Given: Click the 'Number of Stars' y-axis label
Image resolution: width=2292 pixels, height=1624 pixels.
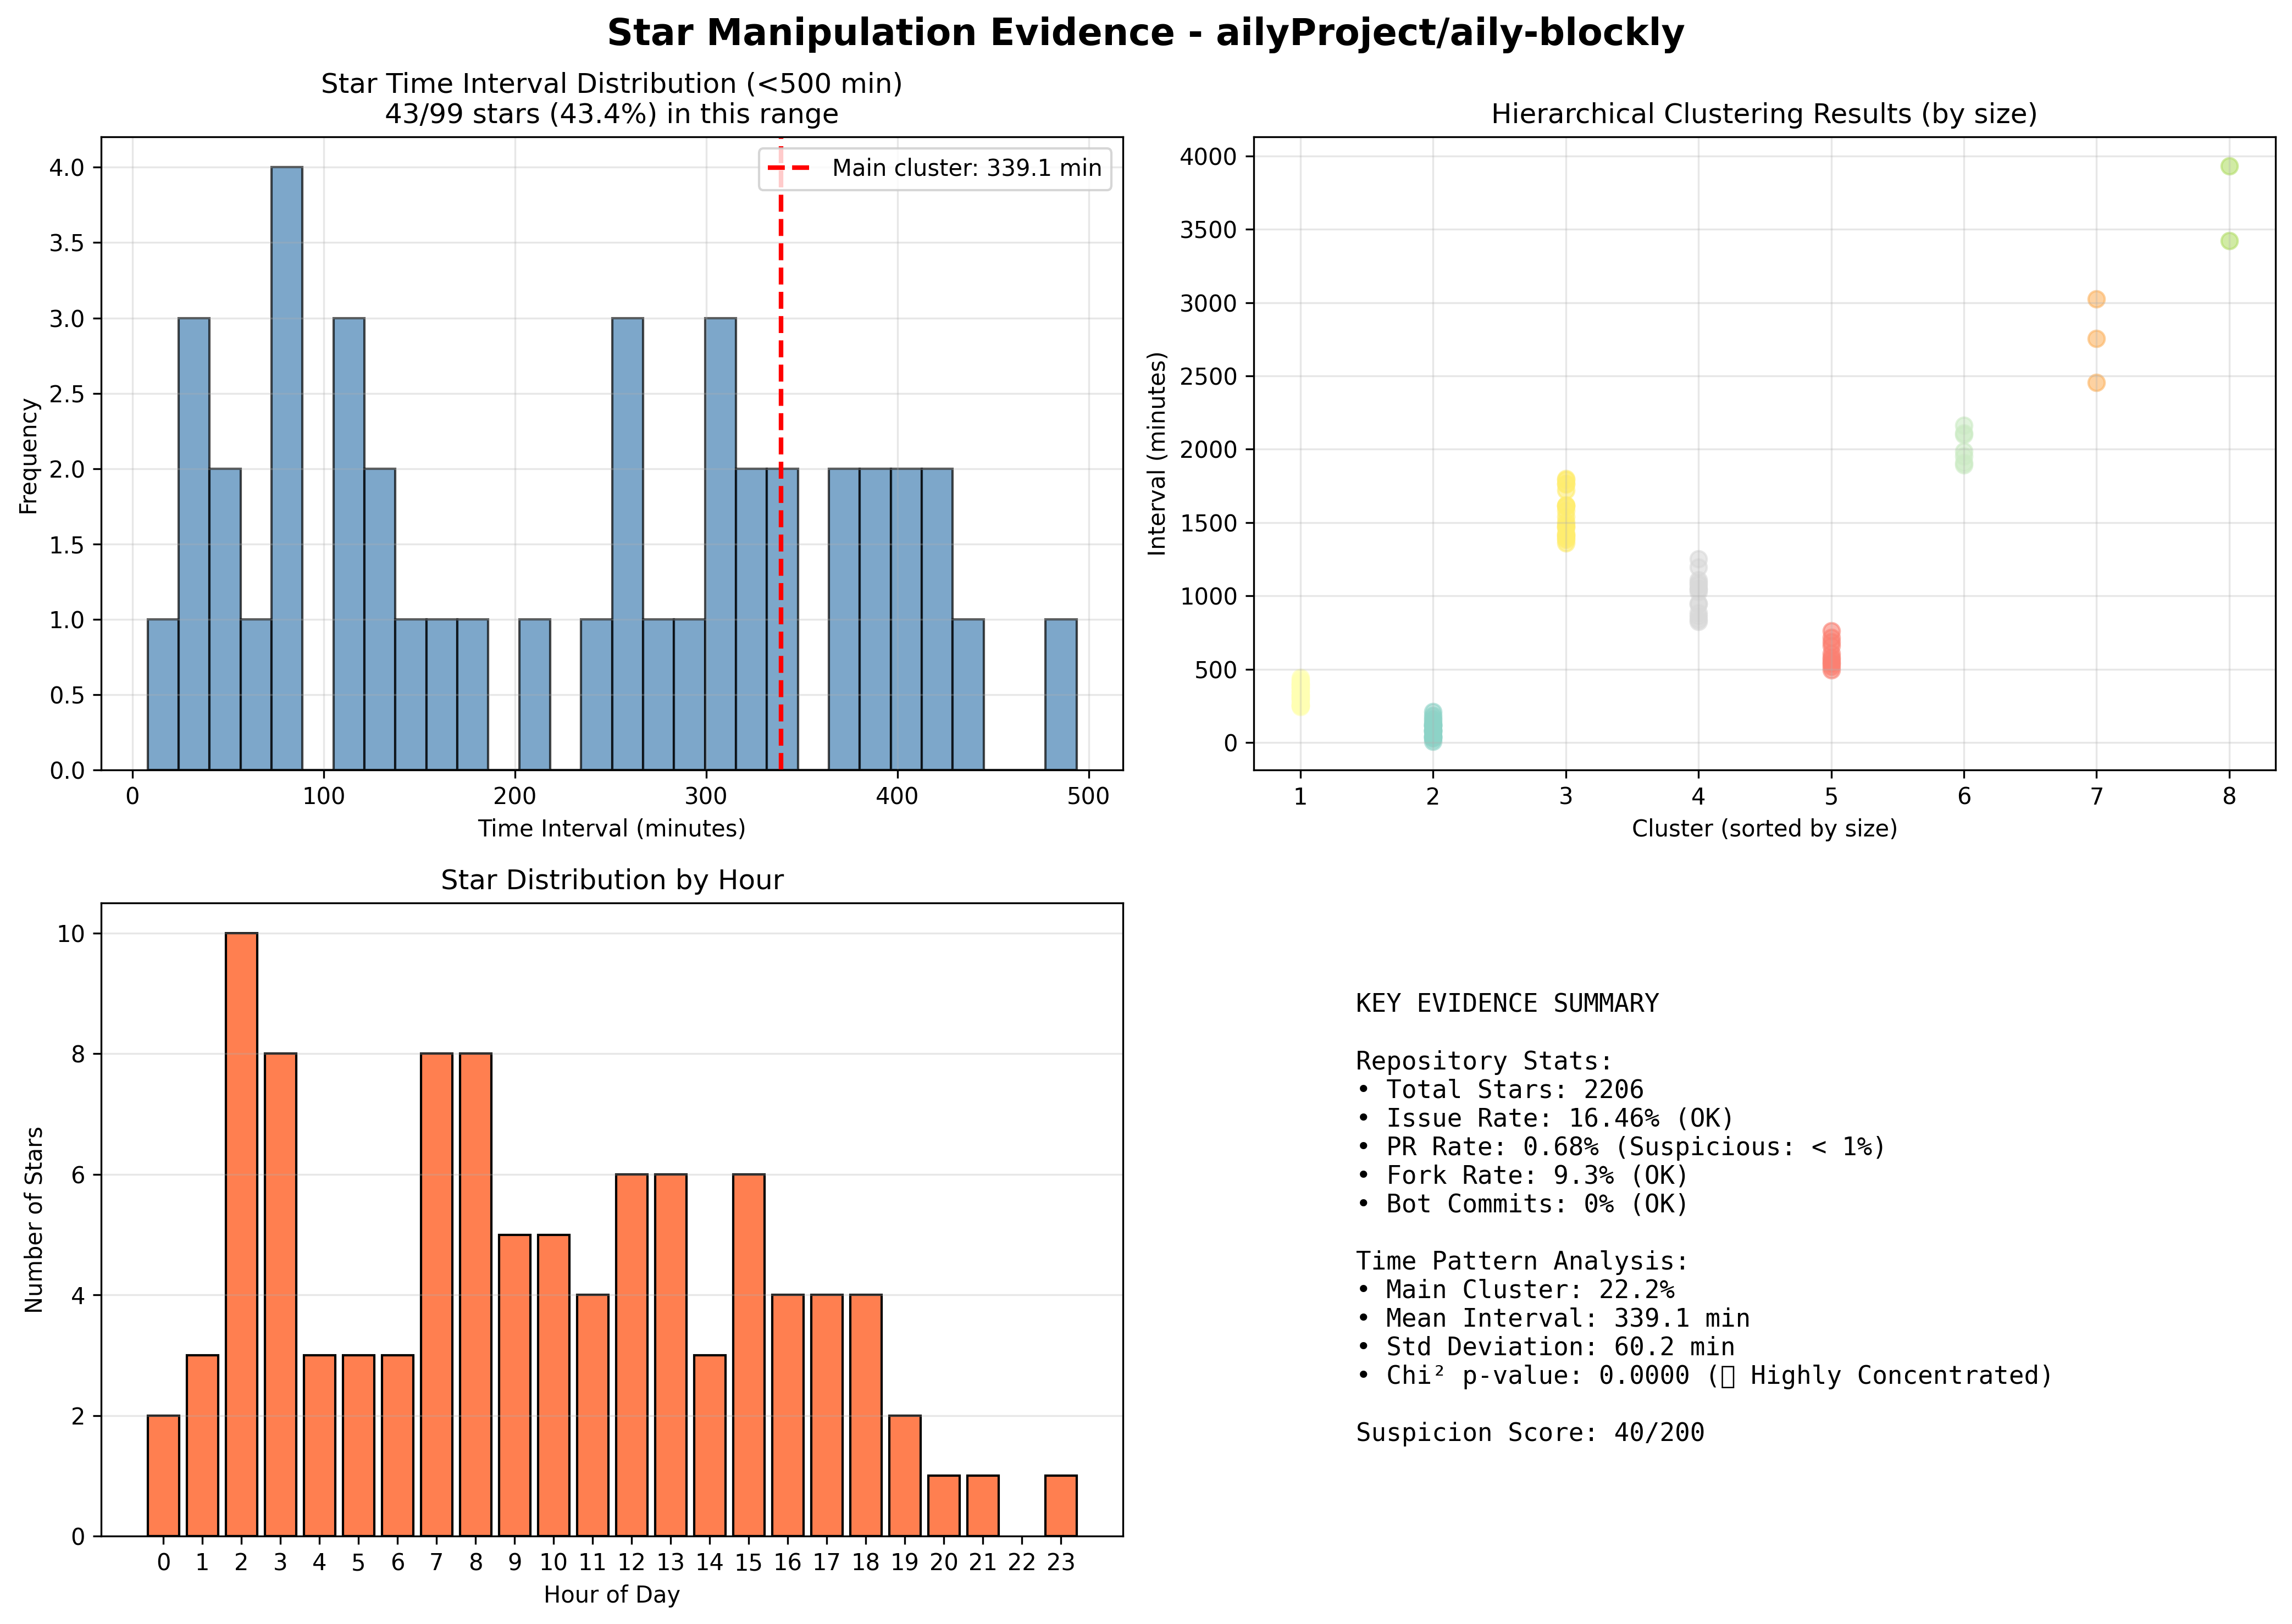Looking at the screenshot, I should (x=34, y=1219).
